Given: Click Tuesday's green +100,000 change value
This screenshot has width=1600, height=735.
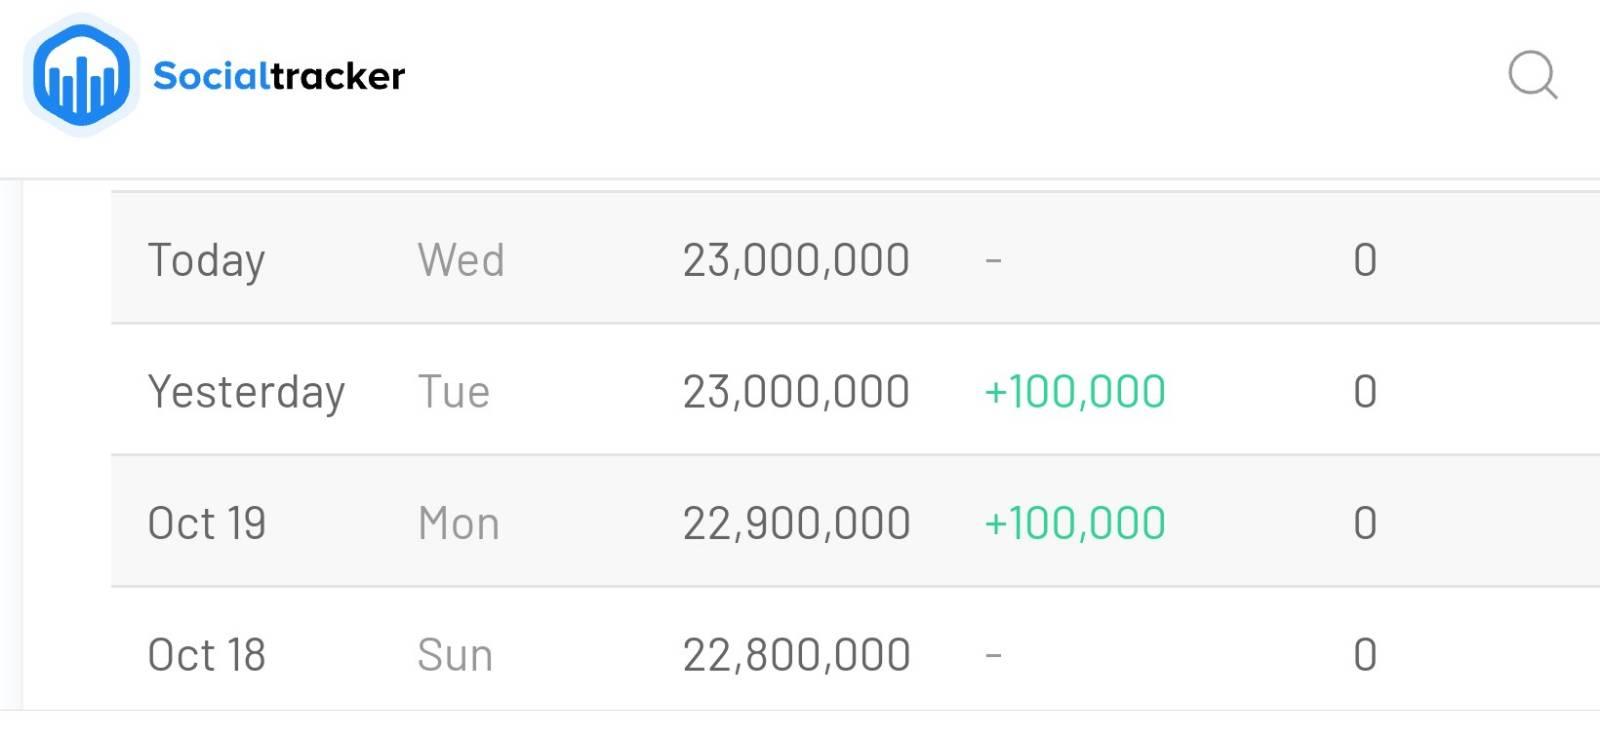Looking at the screenshot, I should tap(1075, 392).
